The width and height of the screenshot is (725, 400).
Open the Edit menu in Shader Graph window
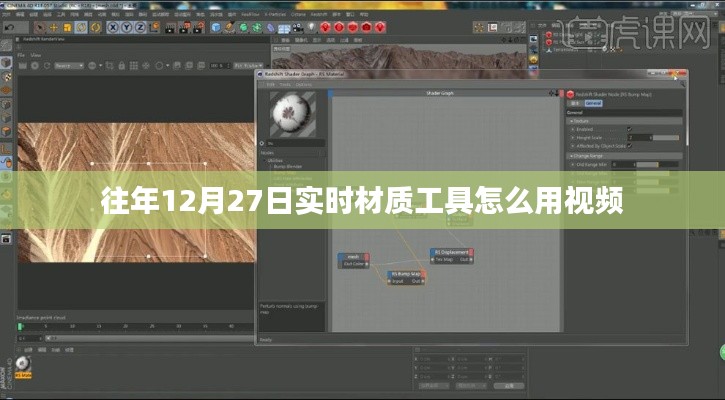(270, 84)
